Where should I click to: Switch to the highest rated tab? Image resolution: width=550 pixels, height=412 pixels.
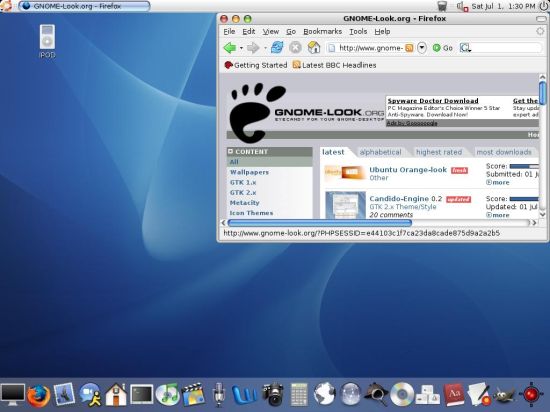point(438,152)
